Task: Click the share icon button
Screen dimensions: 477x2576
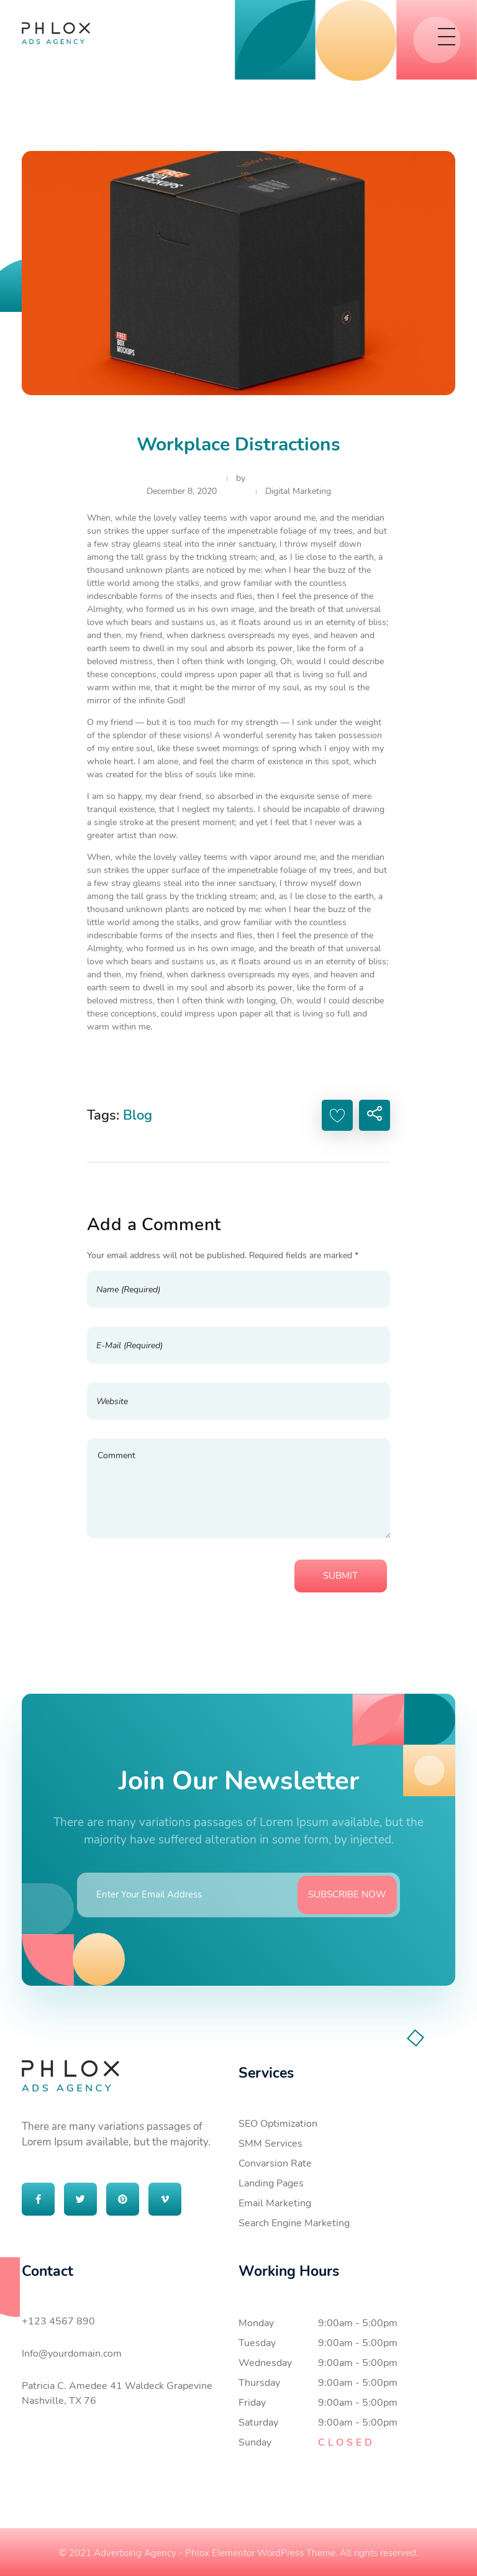Action: [374, 1115]
